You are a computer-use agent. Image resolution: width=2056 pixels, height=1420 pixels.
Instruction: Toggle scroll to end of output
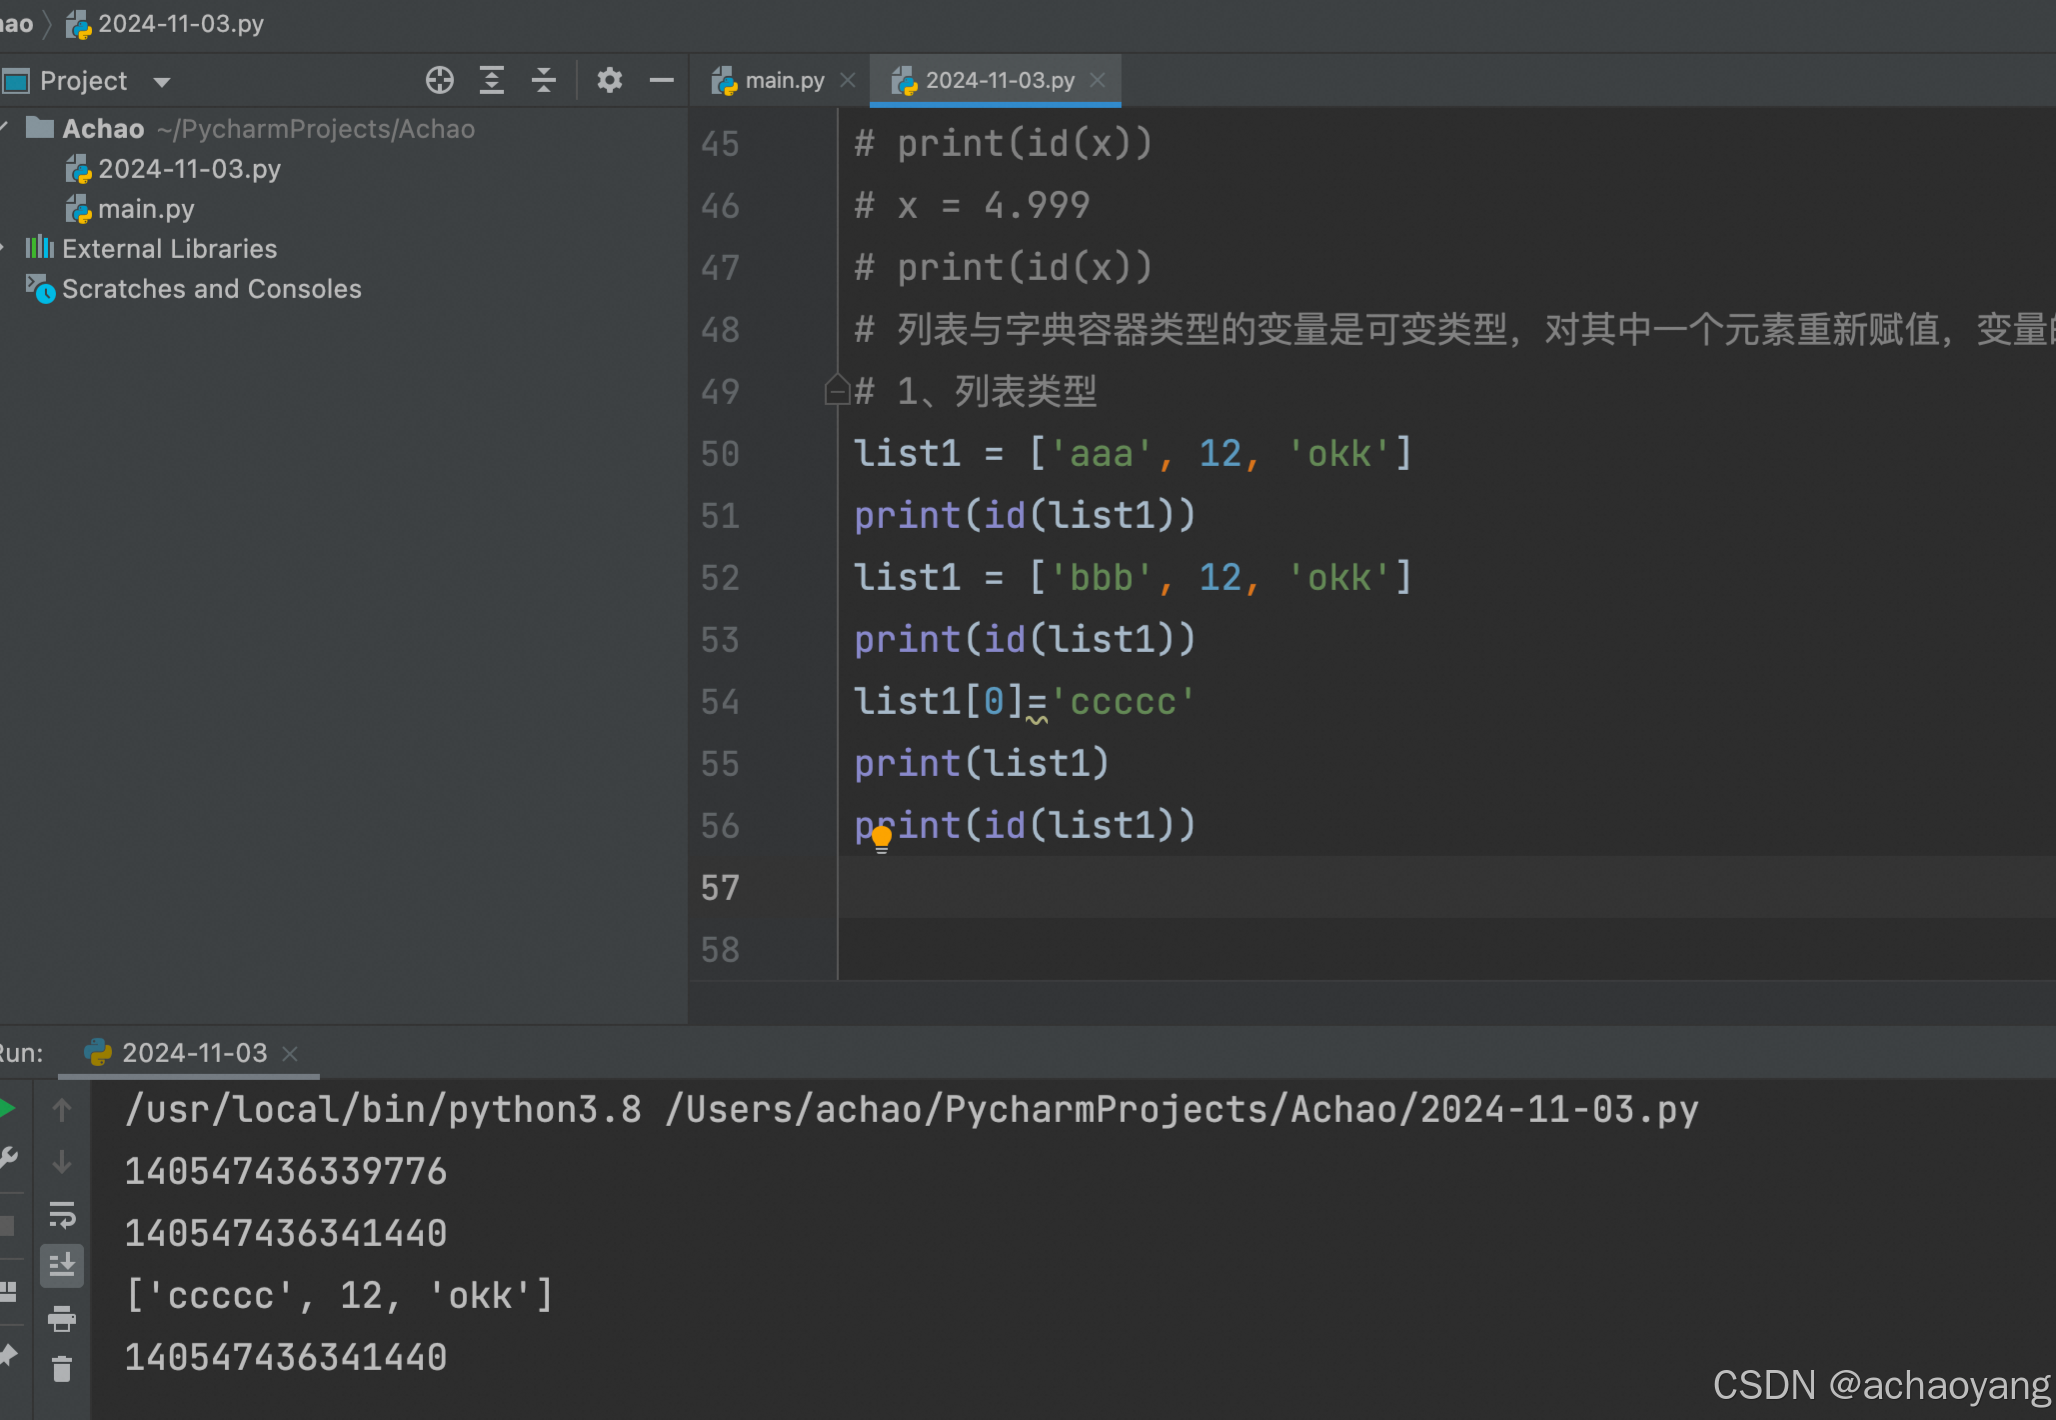62,1266
